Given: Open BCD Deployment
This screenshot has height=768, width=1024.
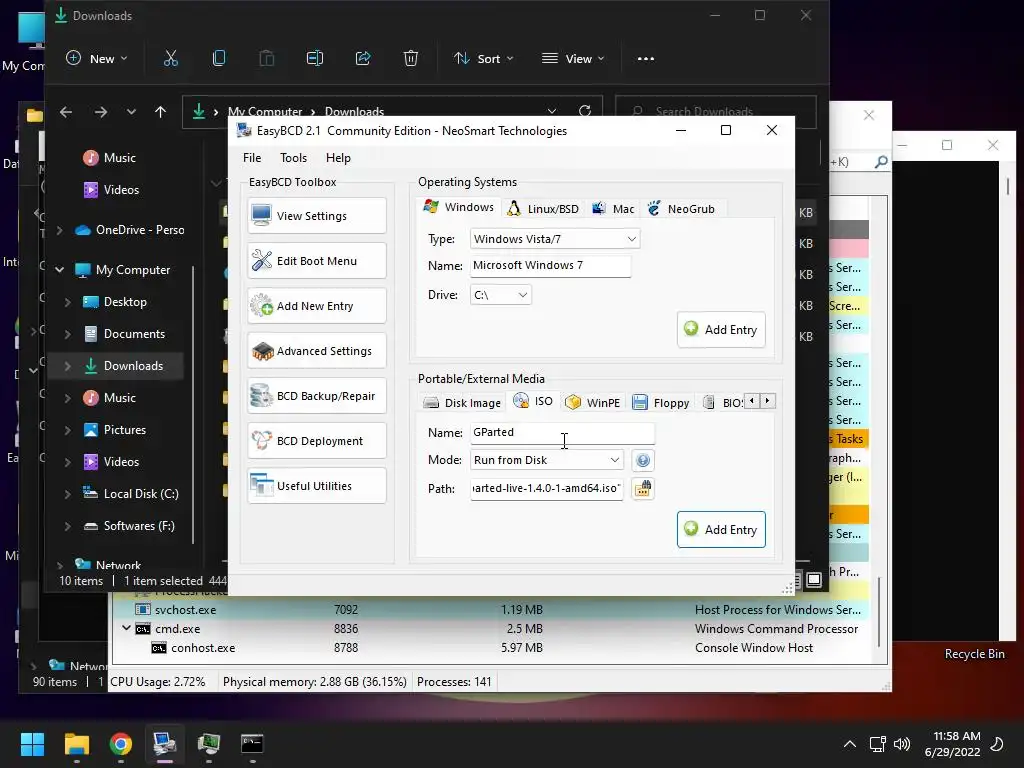Looking at the screenshot, I should point(317,441).
